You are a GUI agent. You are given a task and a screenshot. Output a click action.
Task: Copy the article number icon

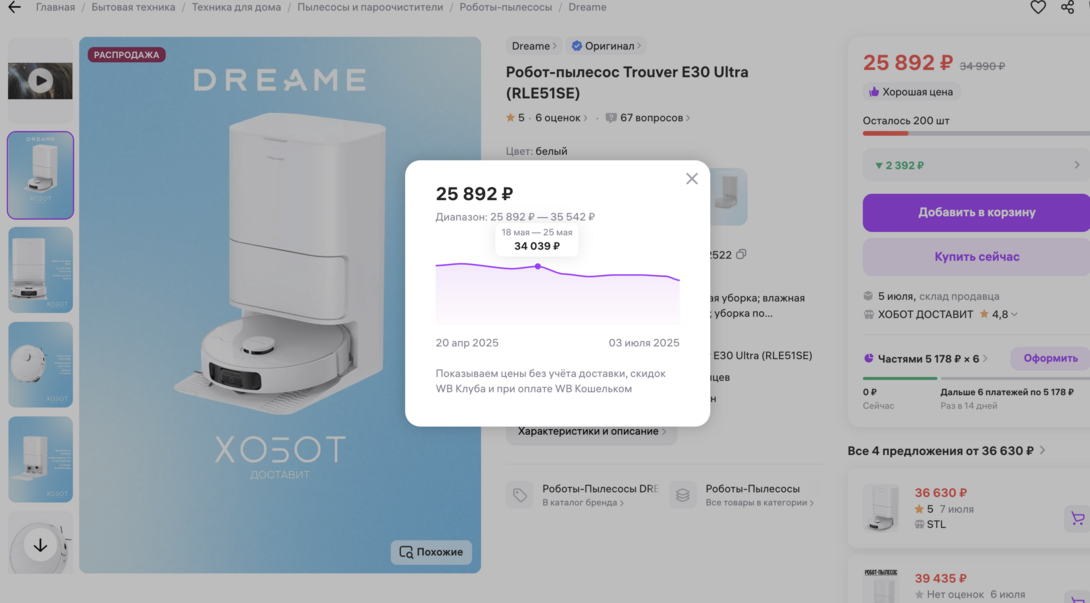tap(741, 255)
